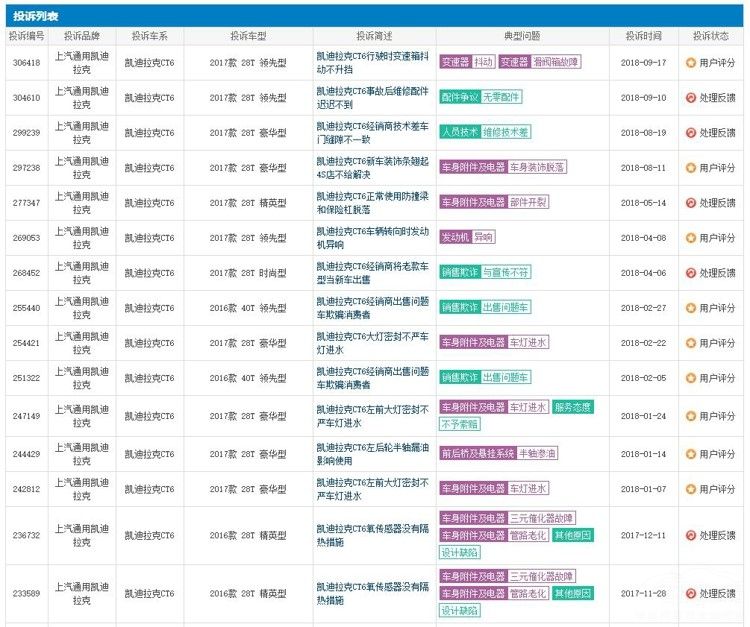The height and width of the screenshot is (627, 750).
Task: Click the red status icon in row 236732
Action: [x=690, y=535]
